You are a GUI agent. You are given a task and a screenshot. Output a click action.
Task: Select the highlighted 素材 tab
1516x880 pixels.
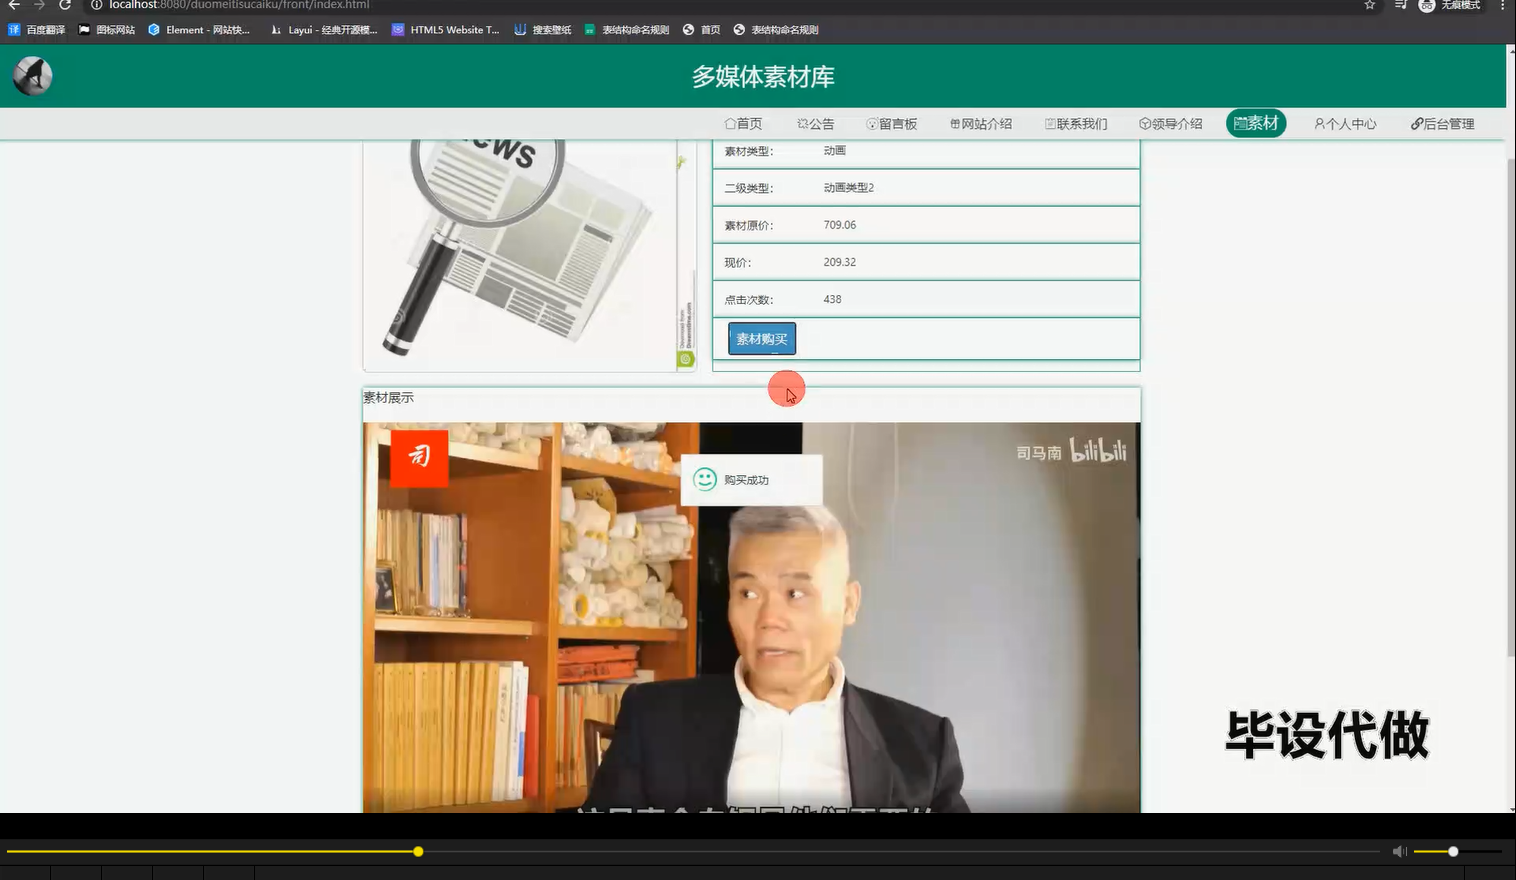(x=1256, y=122)
